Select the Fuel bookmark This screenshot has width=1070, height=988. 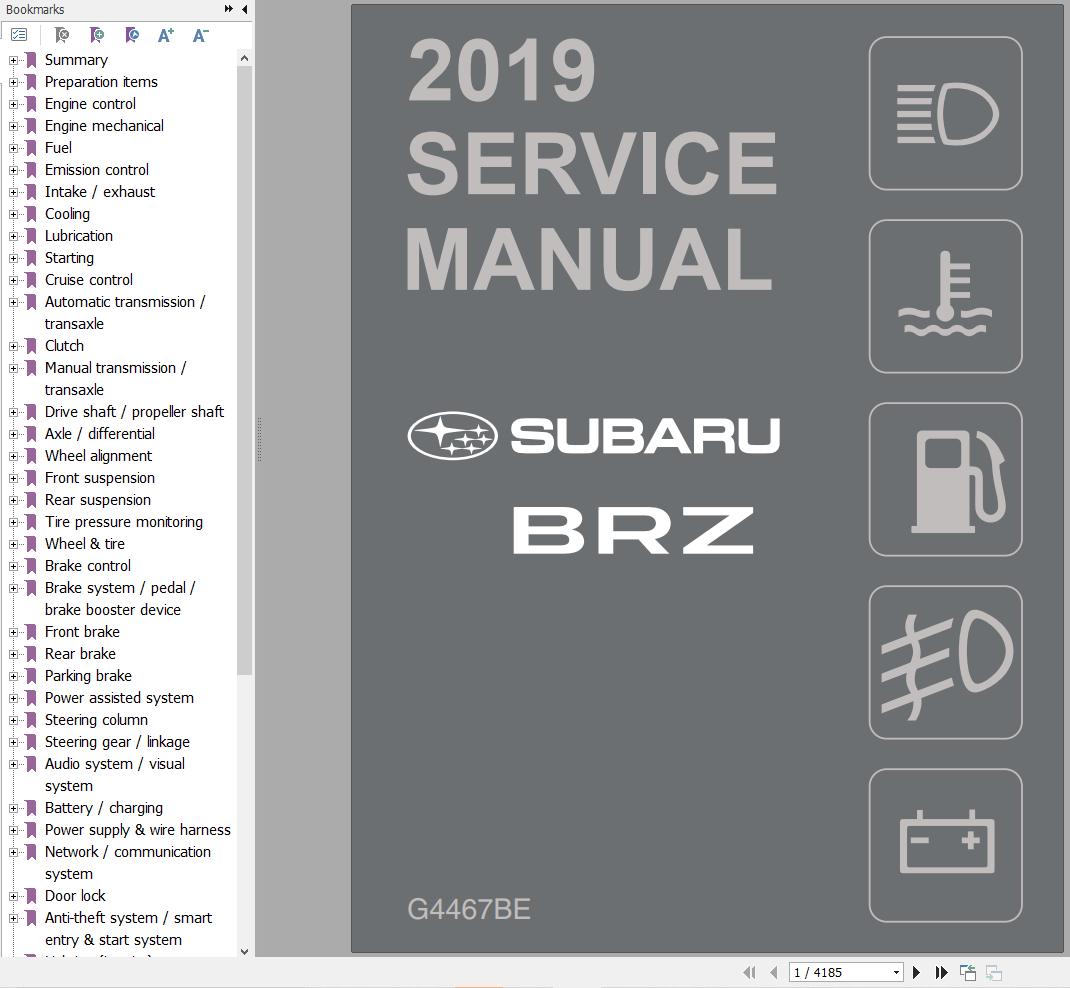[x=59, y=147]
